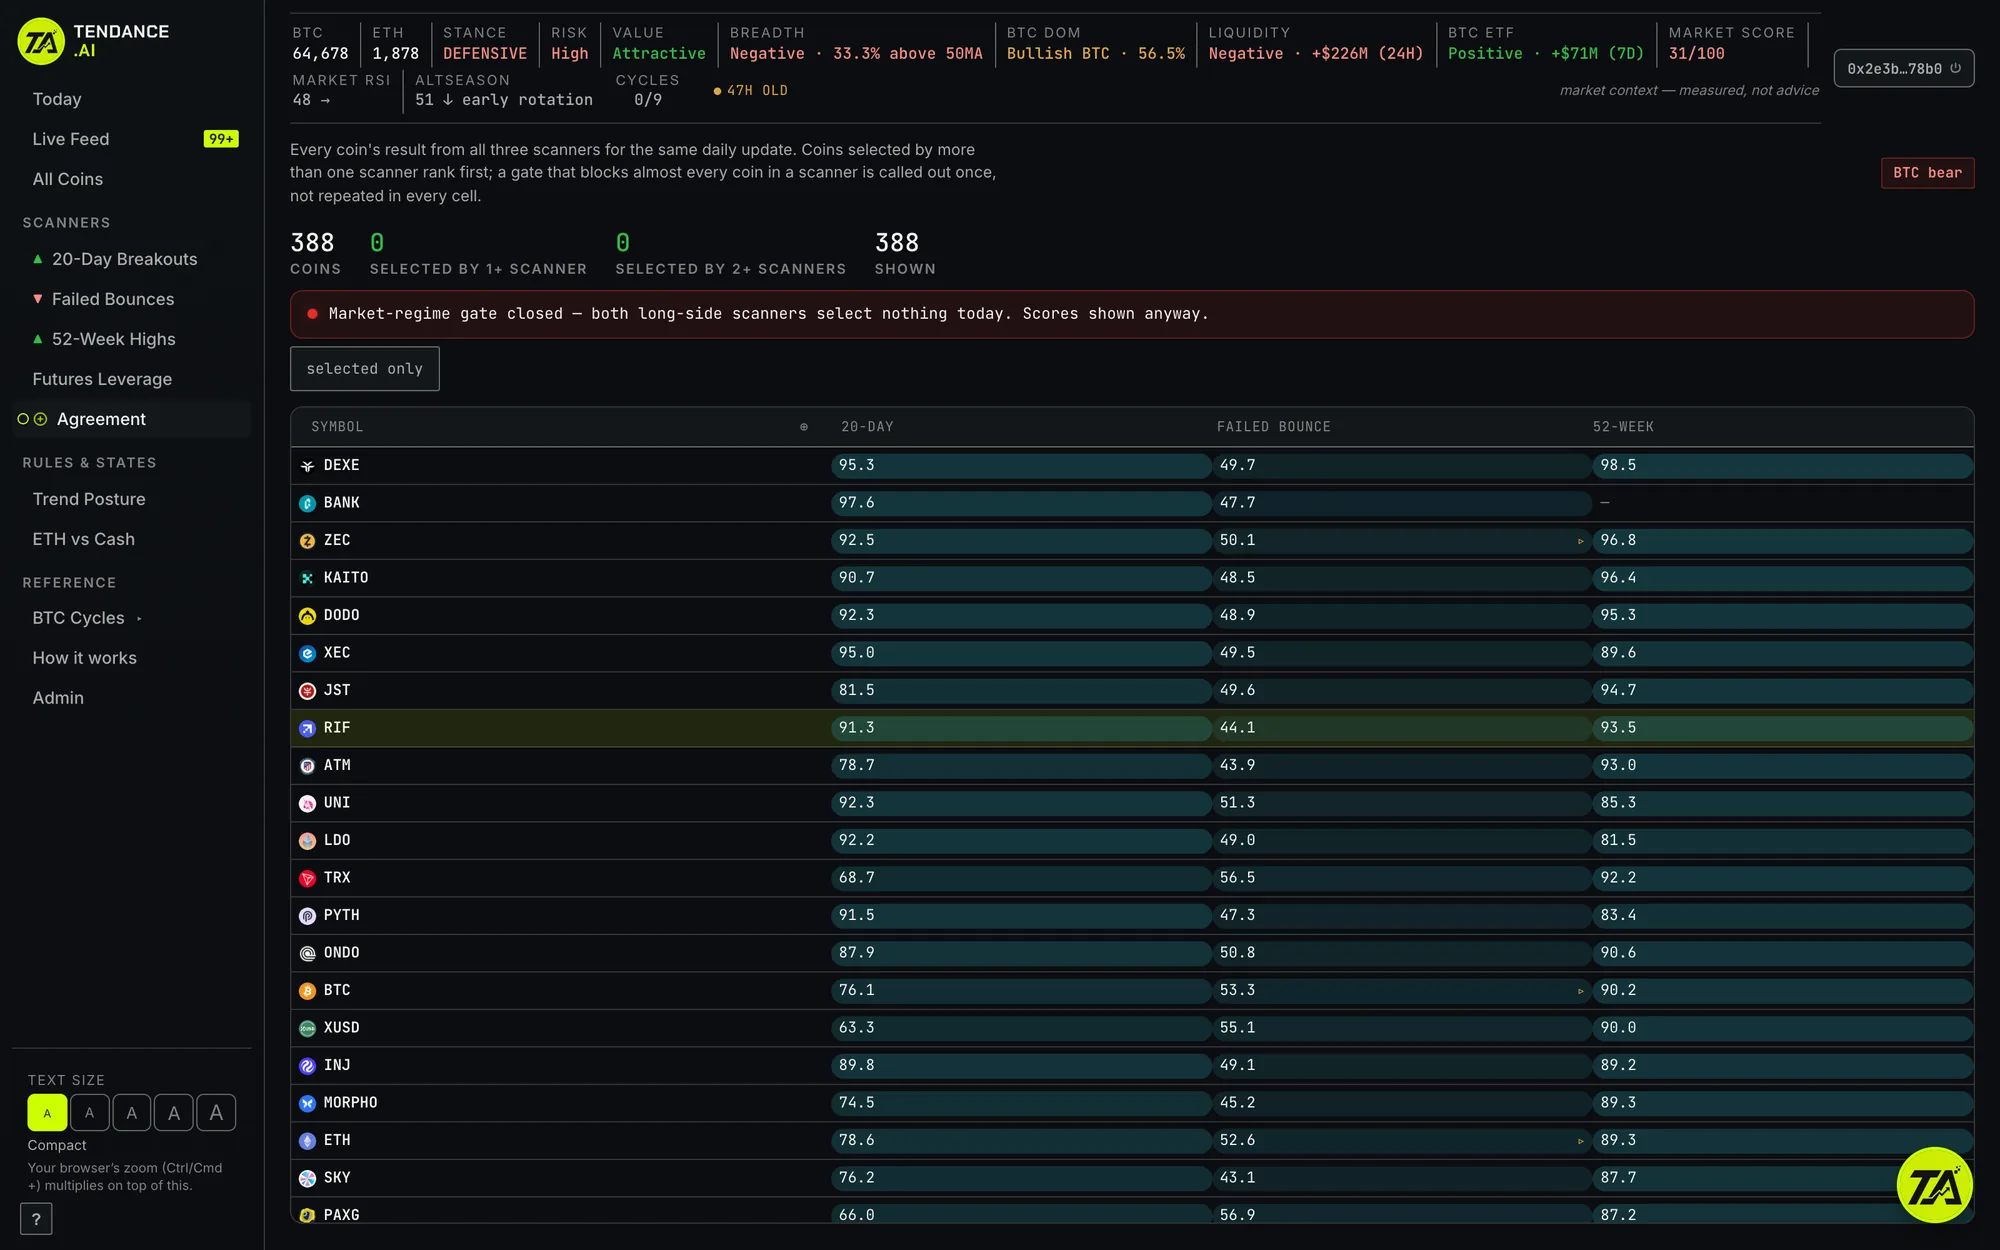Click the market-regime gate closed banner
The width and height of the screenshot is (2000, 1250).
(1131, 314)
